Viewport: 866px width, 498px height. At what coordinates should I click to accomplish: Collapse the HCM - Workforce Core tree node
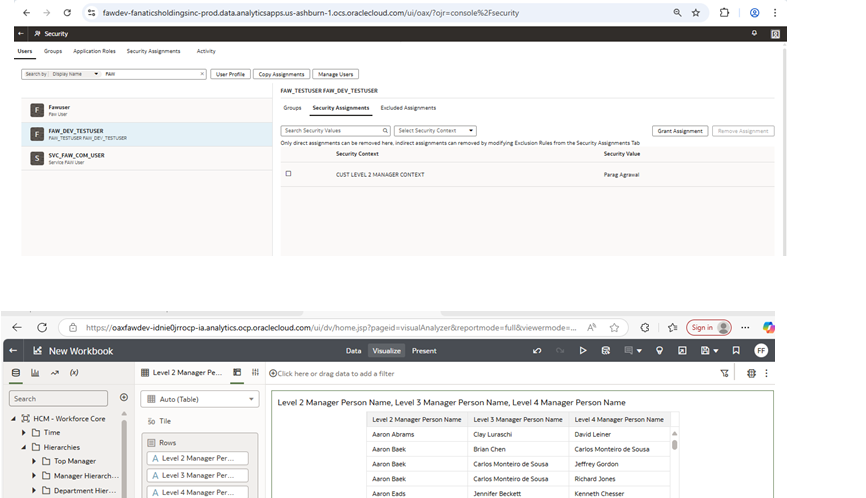(x=13, y=418)
